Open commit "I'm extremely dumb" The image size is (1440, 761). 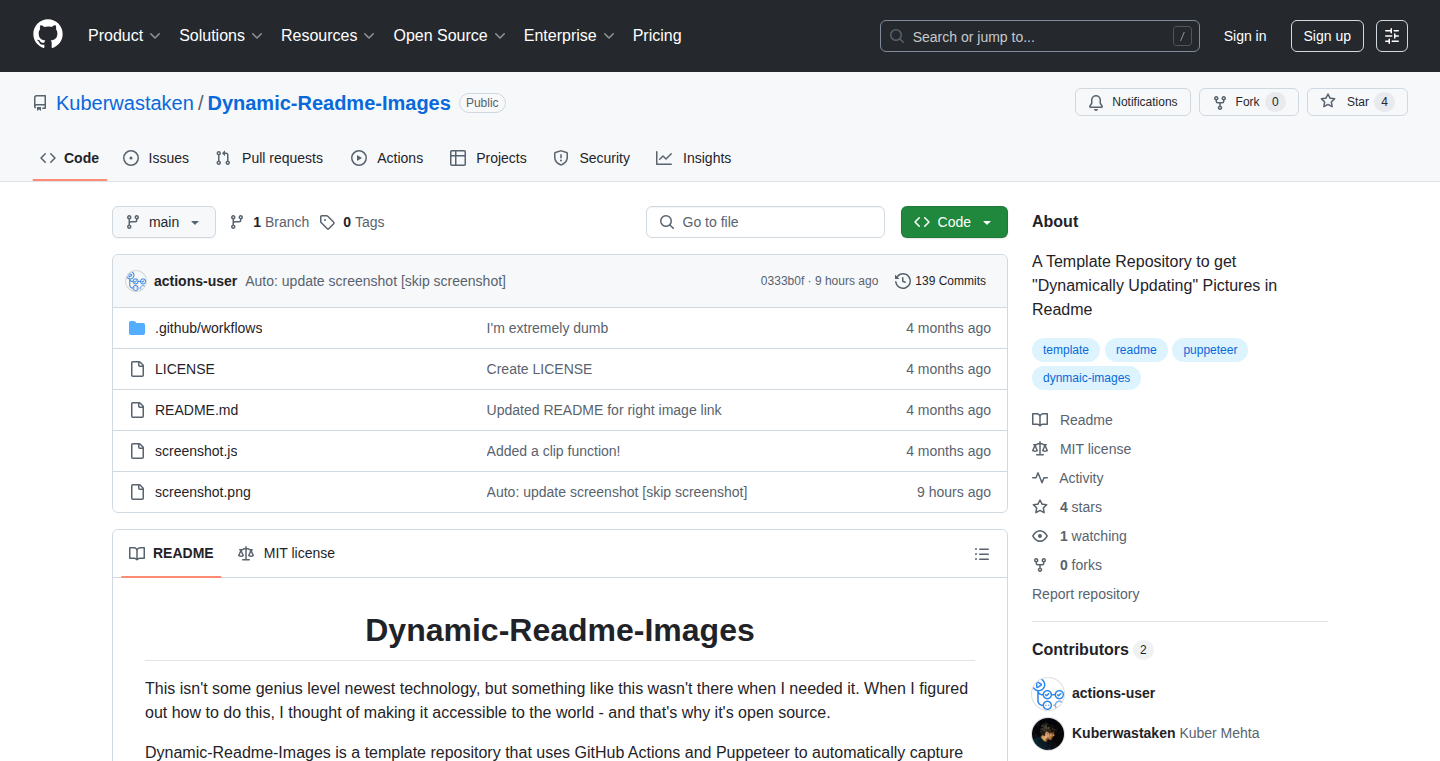(x=547, y=328)
